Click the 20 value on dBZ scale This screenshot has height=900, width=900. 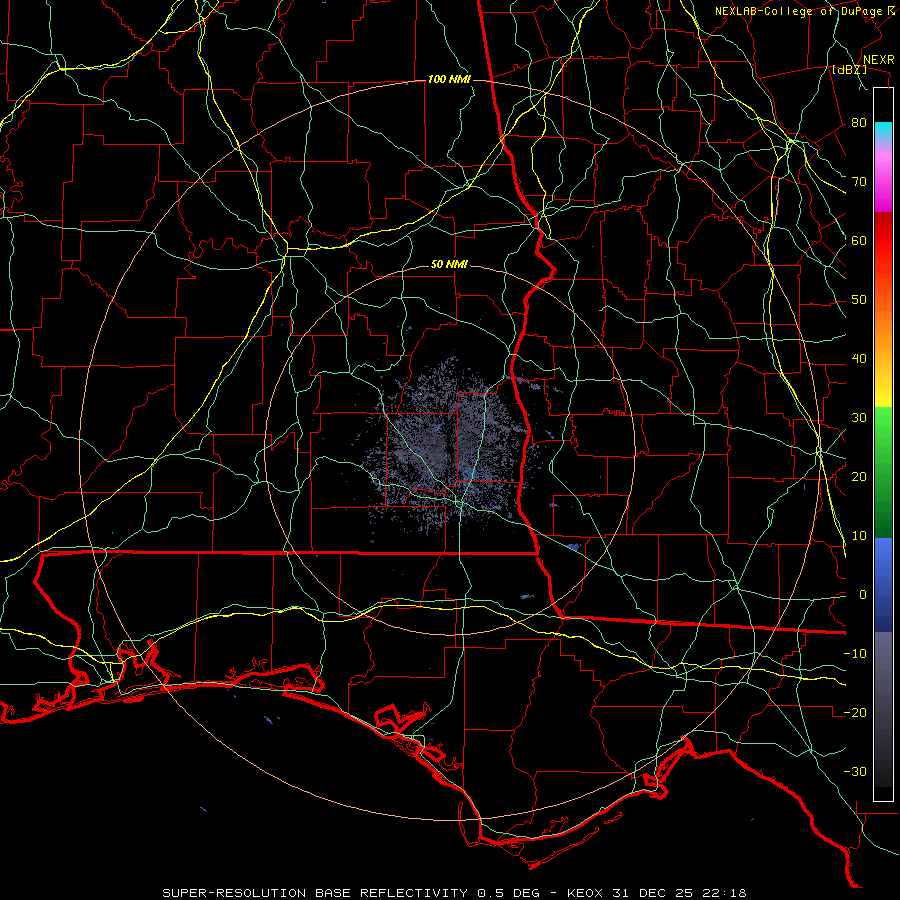[x=859, y=477]
